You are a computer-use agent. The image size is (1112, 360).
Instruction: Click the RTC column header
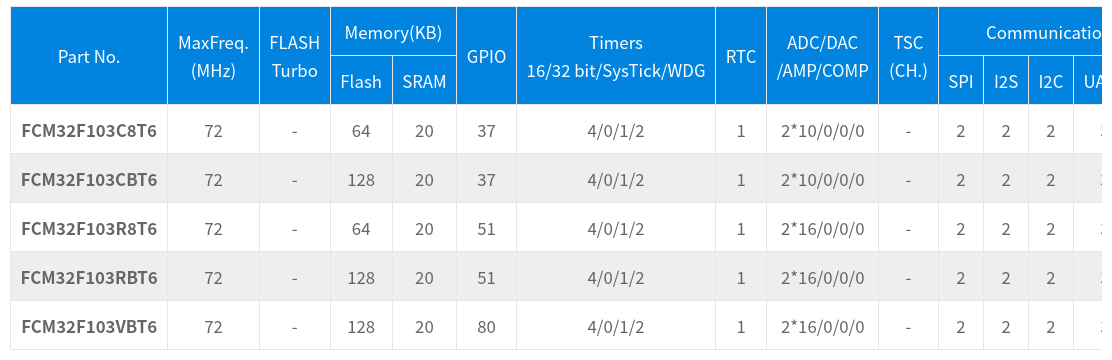(741, 57)
